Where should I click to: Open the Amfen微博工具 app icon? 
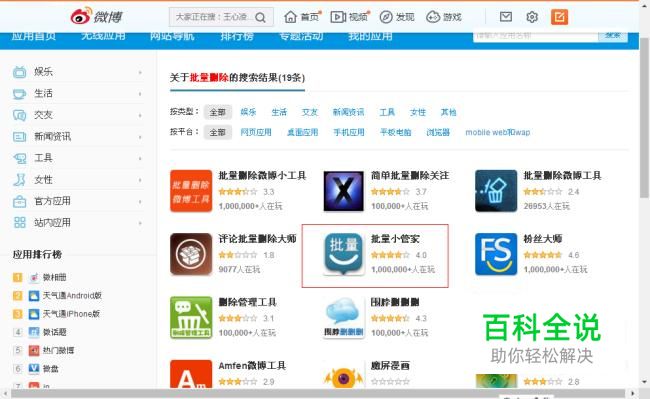point(191,374)
